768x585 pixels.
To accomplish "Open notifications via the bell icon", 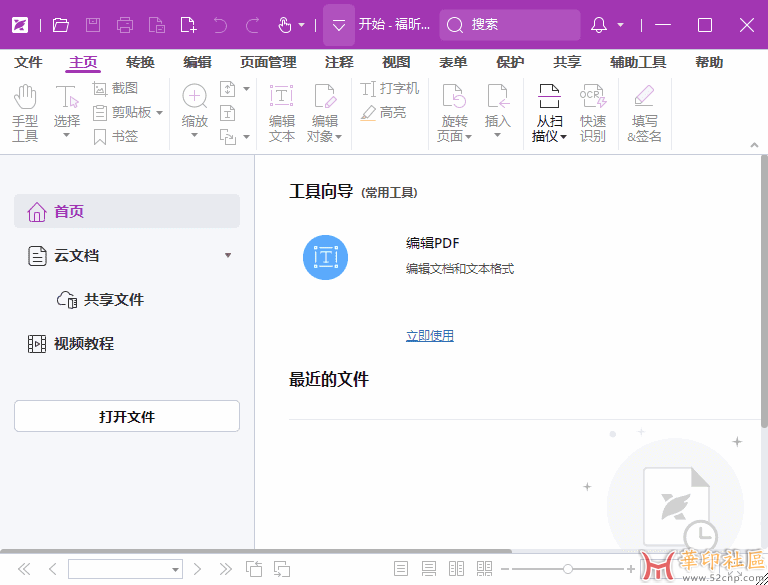I will [599, 25].
